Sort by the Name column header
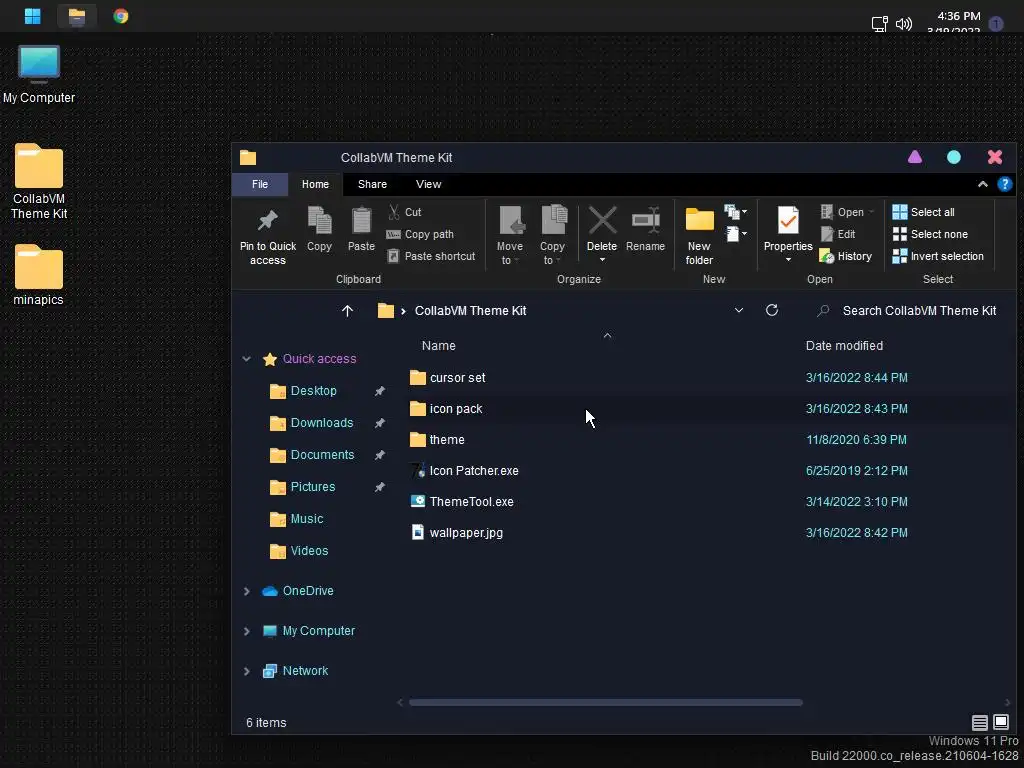 coord(438,345)
